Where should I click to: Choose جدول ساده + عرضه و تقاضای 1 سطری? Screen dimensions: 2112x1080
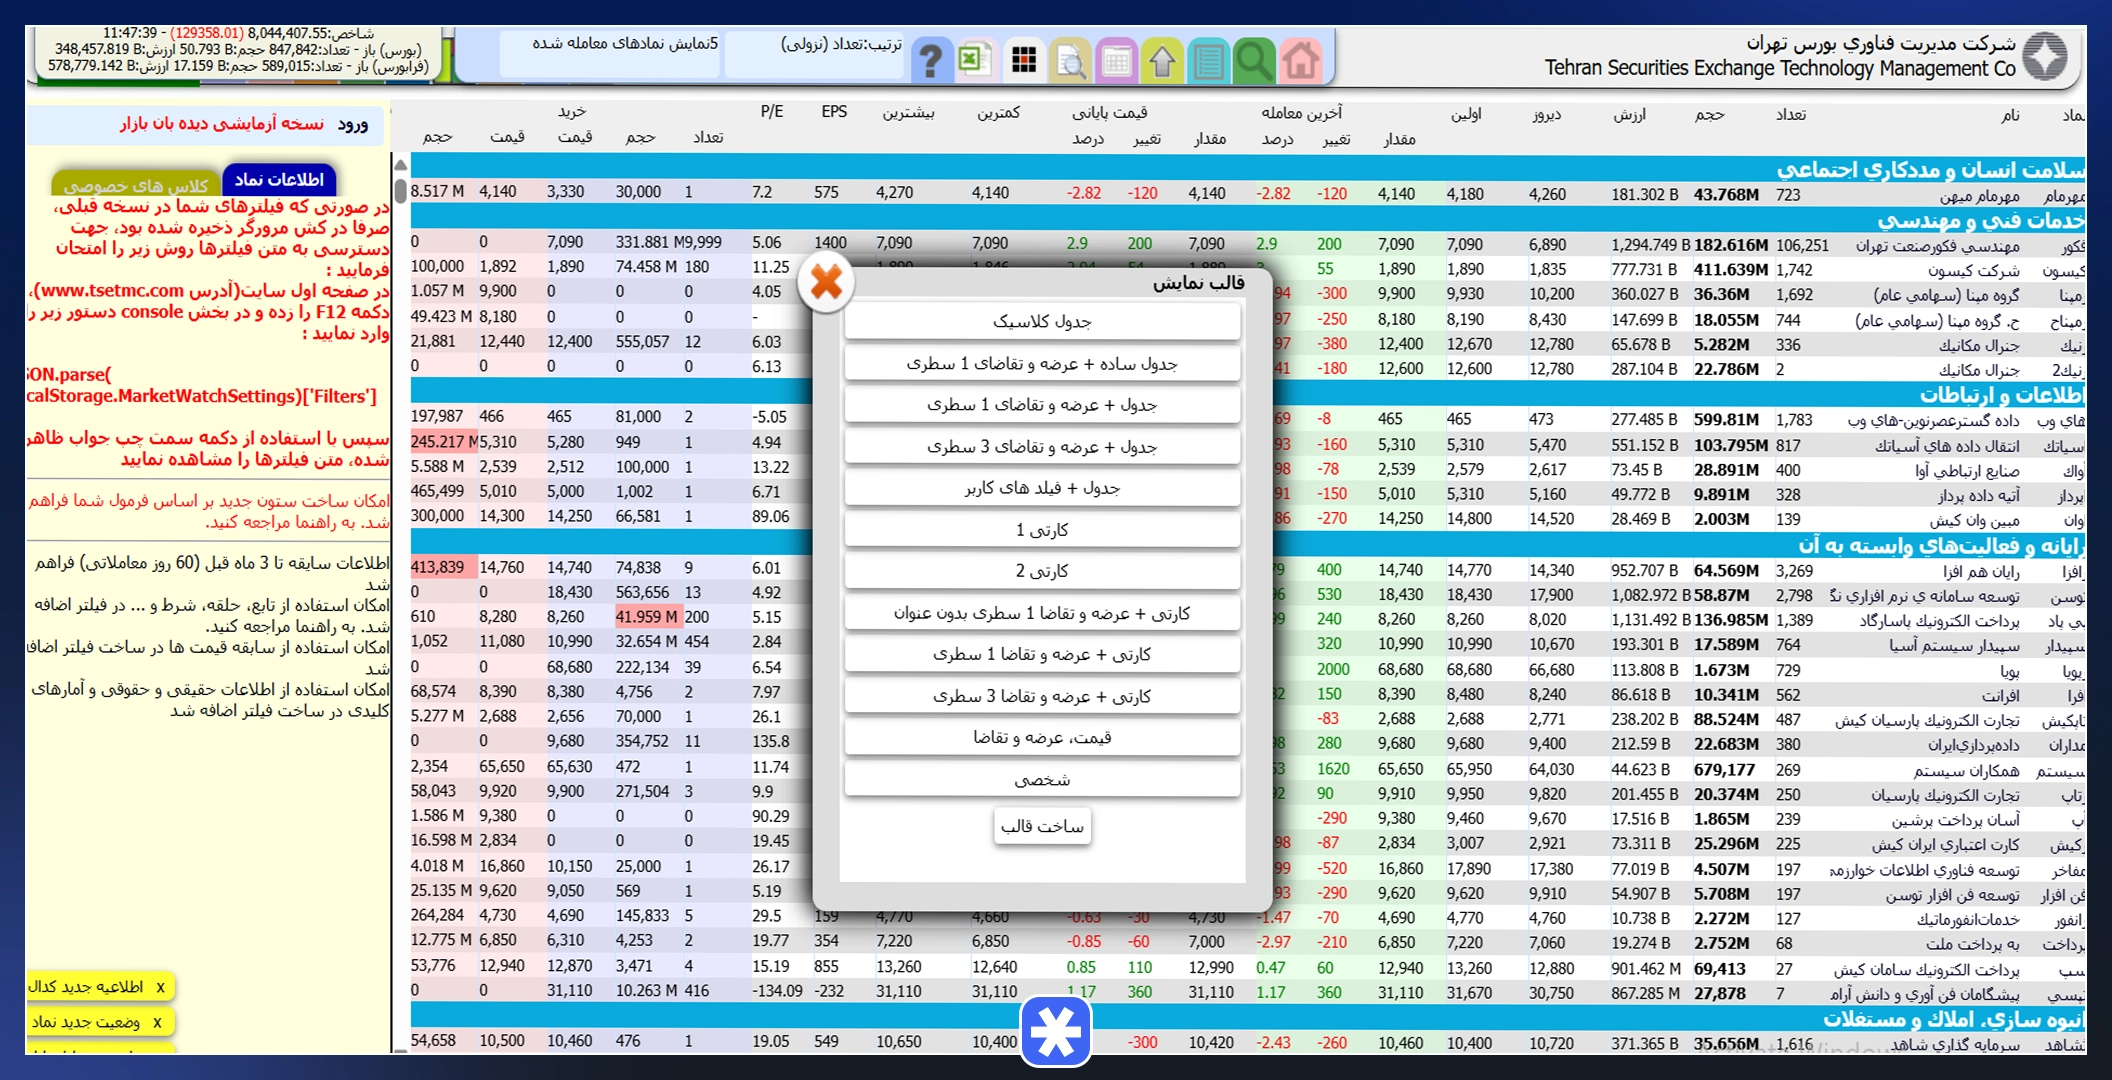click(1042, 363)
